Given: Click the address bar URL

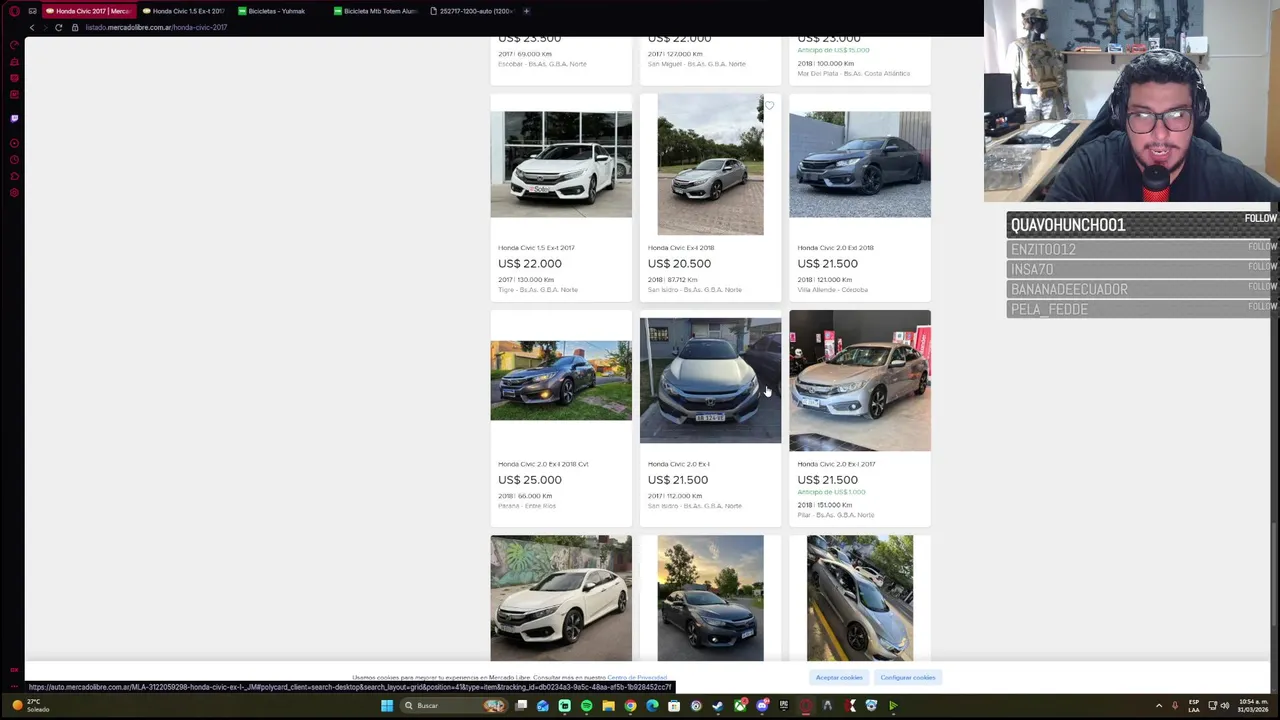Looking at the screenshot, I should tap(156, 27).
